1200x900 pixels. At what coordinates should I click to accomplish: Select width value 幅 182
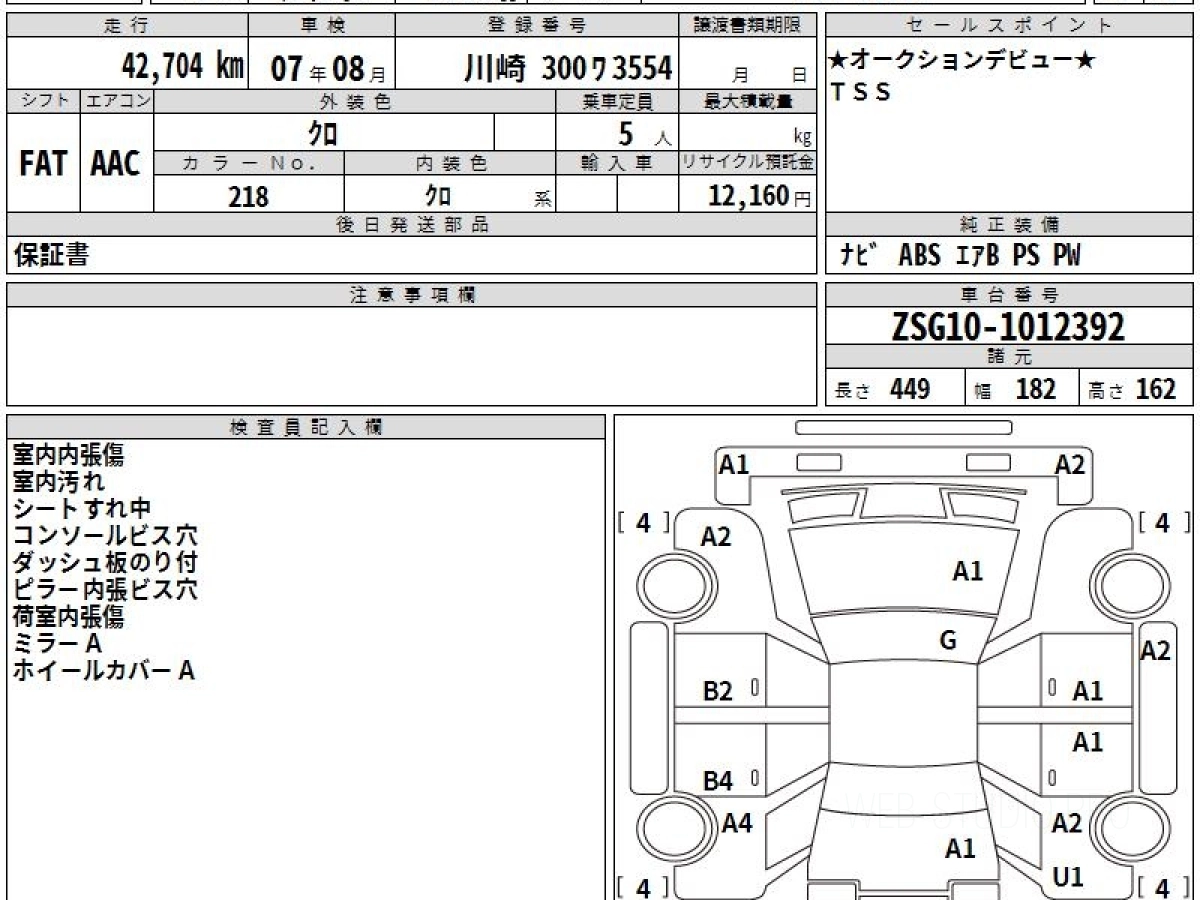click(x=1016, y=390)
